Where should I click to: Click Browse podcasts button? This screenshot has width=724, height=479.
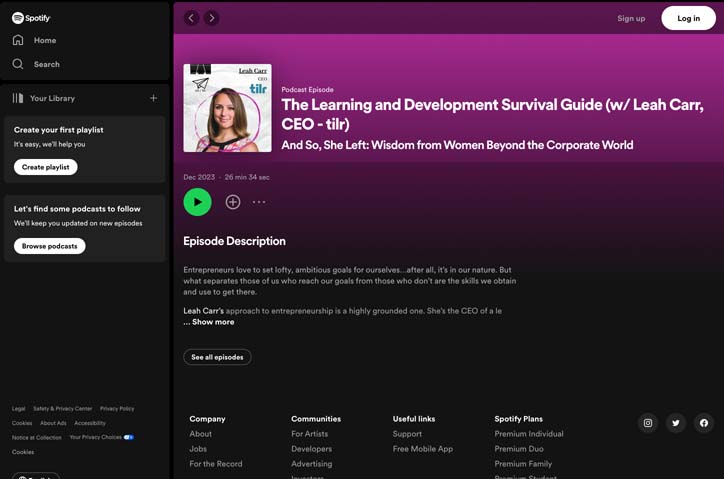click(x=49, y=246)
